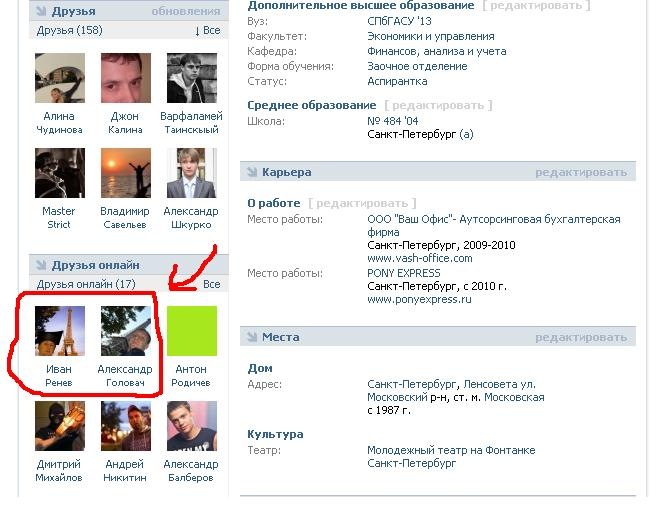The image size is (659, 512).
Task: Open Андрей Никитин's avatar photo
Action: click(126, 426)
